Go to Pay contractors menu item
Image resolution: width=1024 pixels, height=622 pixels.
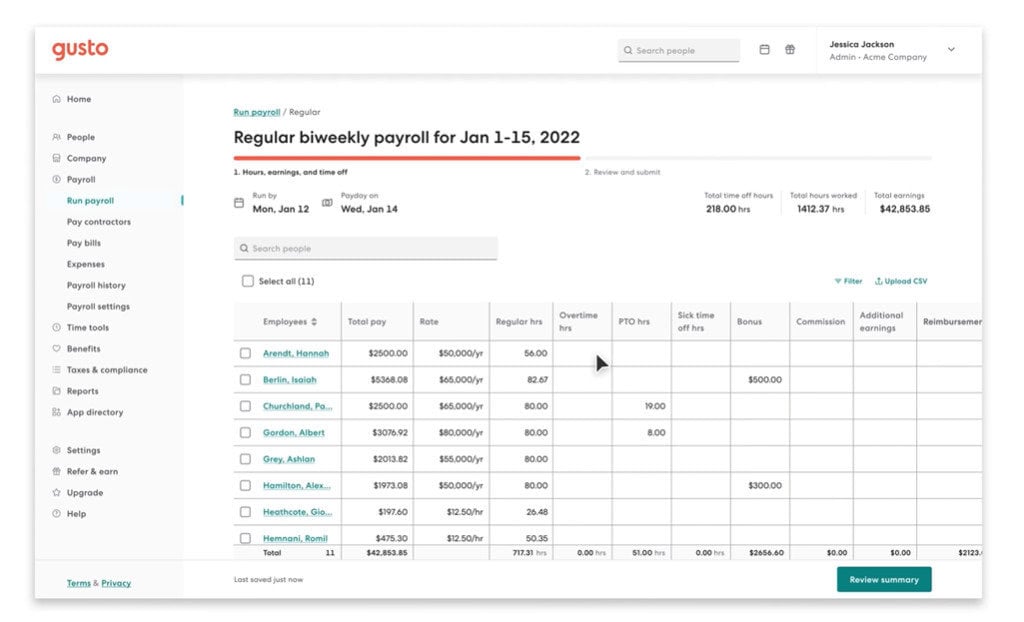pos(98,222)
